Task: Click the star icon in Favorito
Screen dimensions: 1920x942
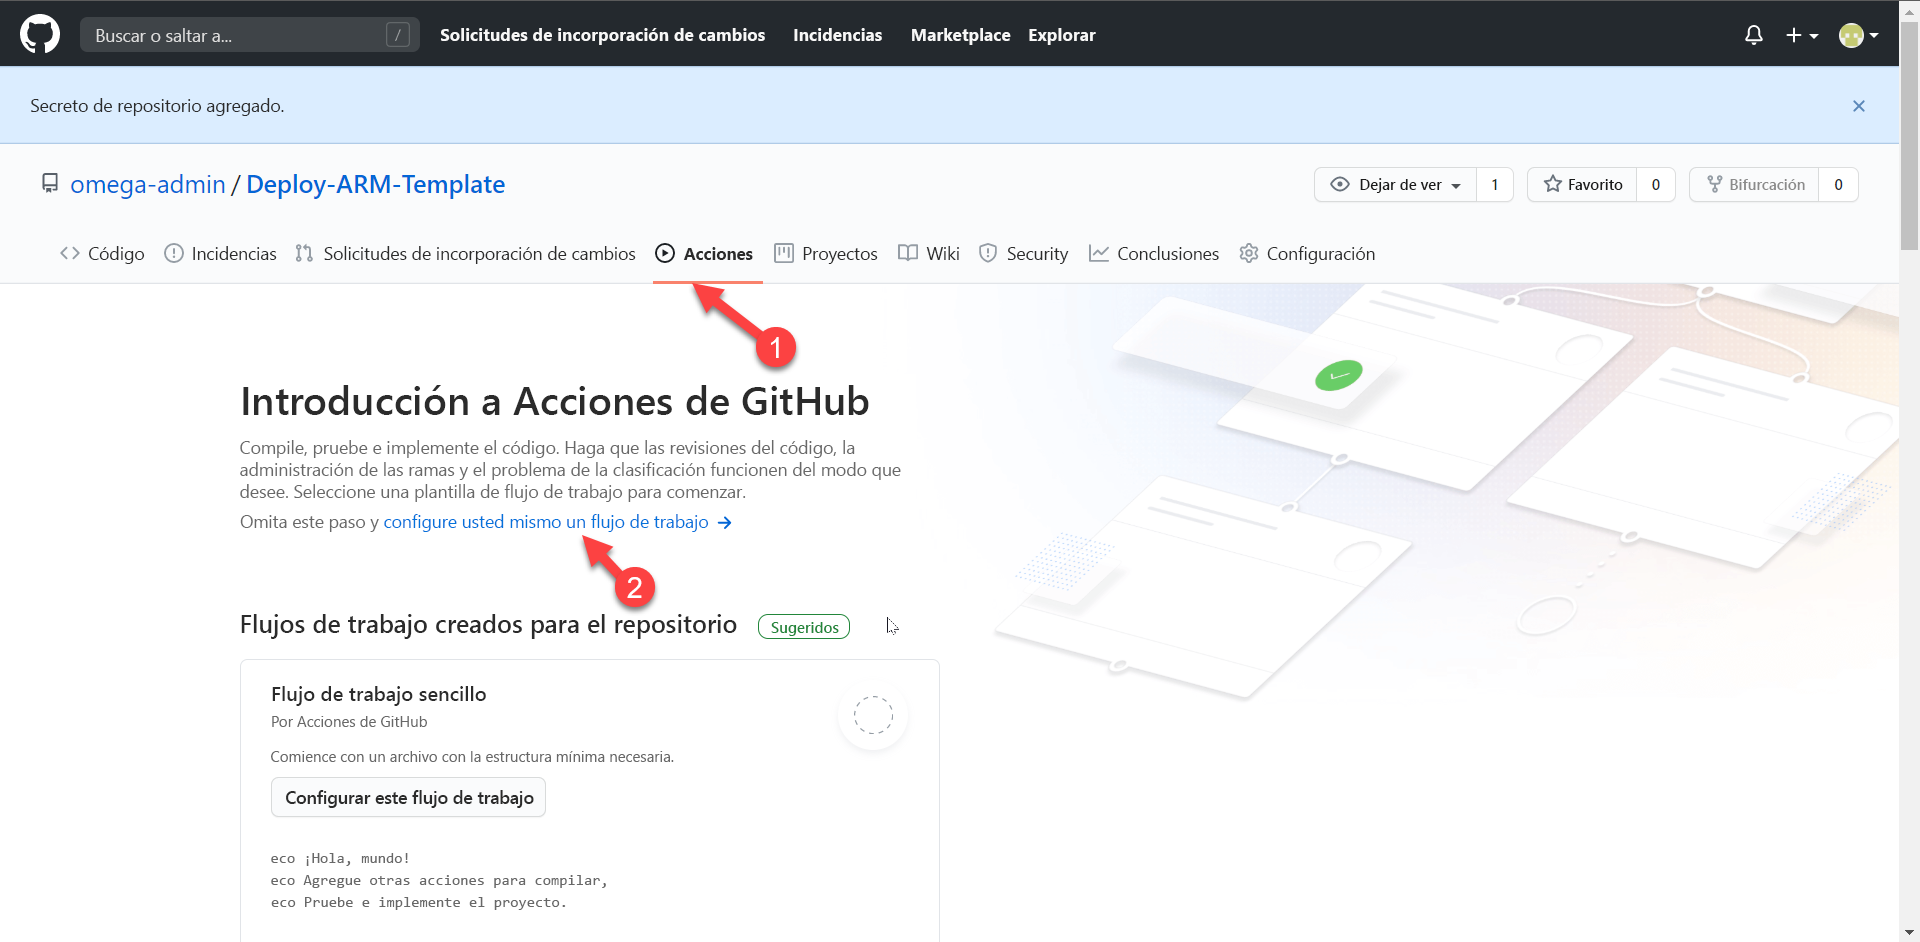Action: (1552, 184)
